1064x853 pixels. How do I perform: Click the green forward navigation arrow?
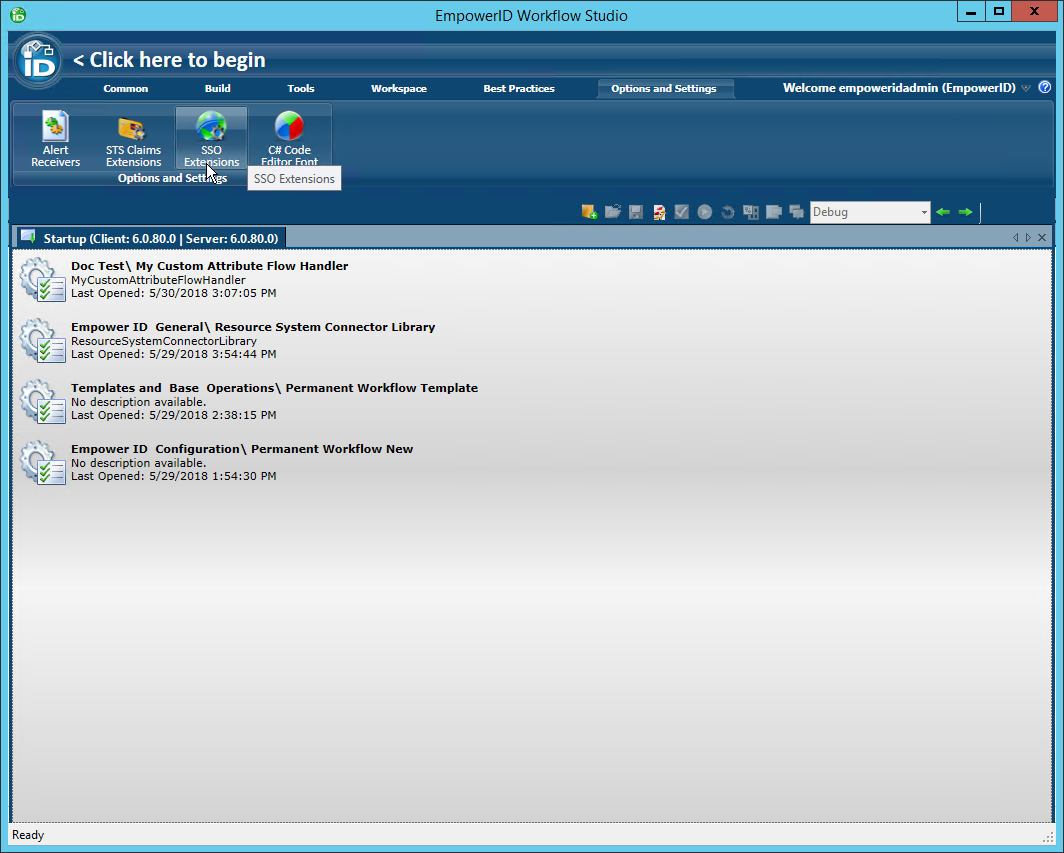(x=964, y=211)
